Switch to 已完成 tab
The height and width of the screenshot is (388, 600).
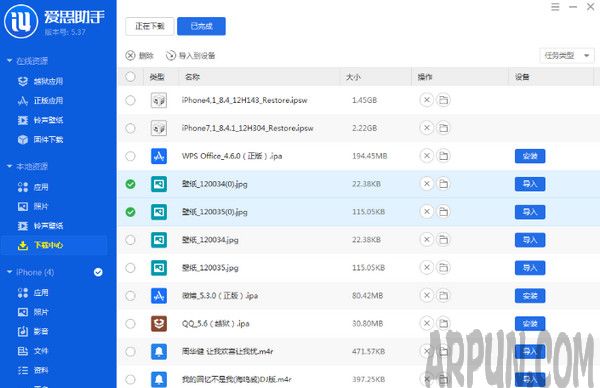pyautogui.click(x=201, y=26)
